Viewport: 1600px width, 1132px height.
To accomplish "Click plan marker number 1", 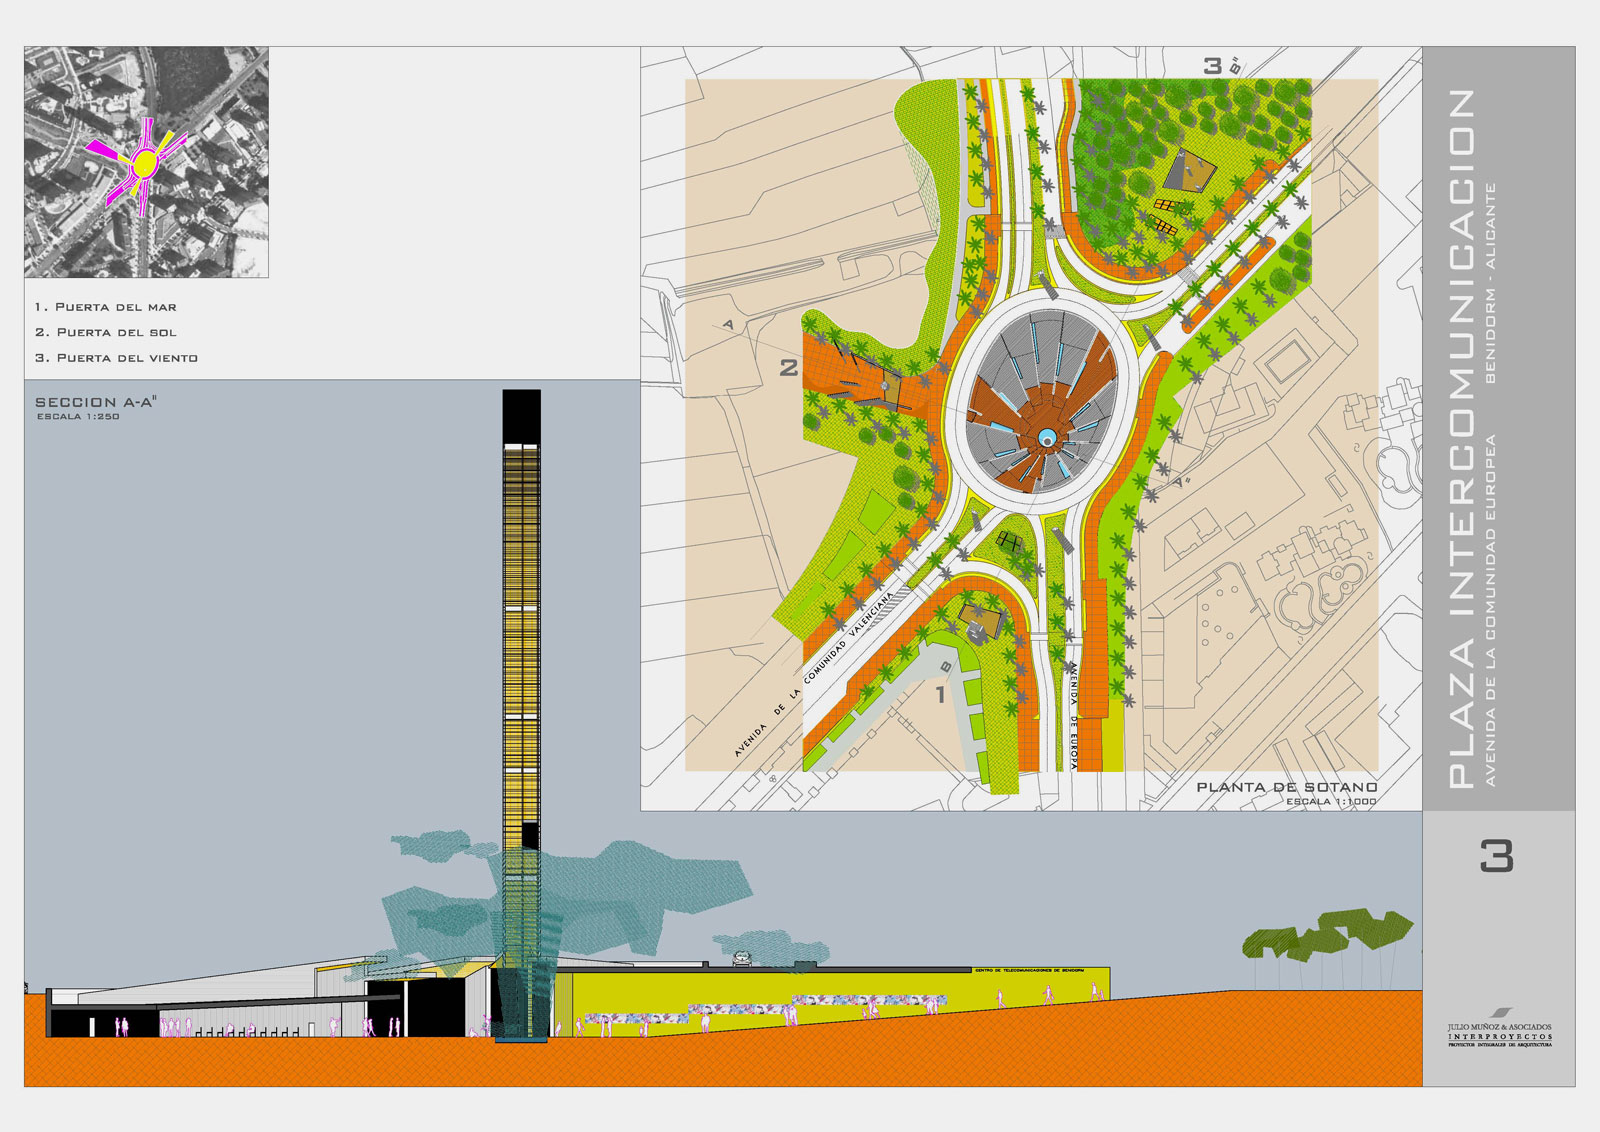I will pyautogui.click(x=941, y=694).
